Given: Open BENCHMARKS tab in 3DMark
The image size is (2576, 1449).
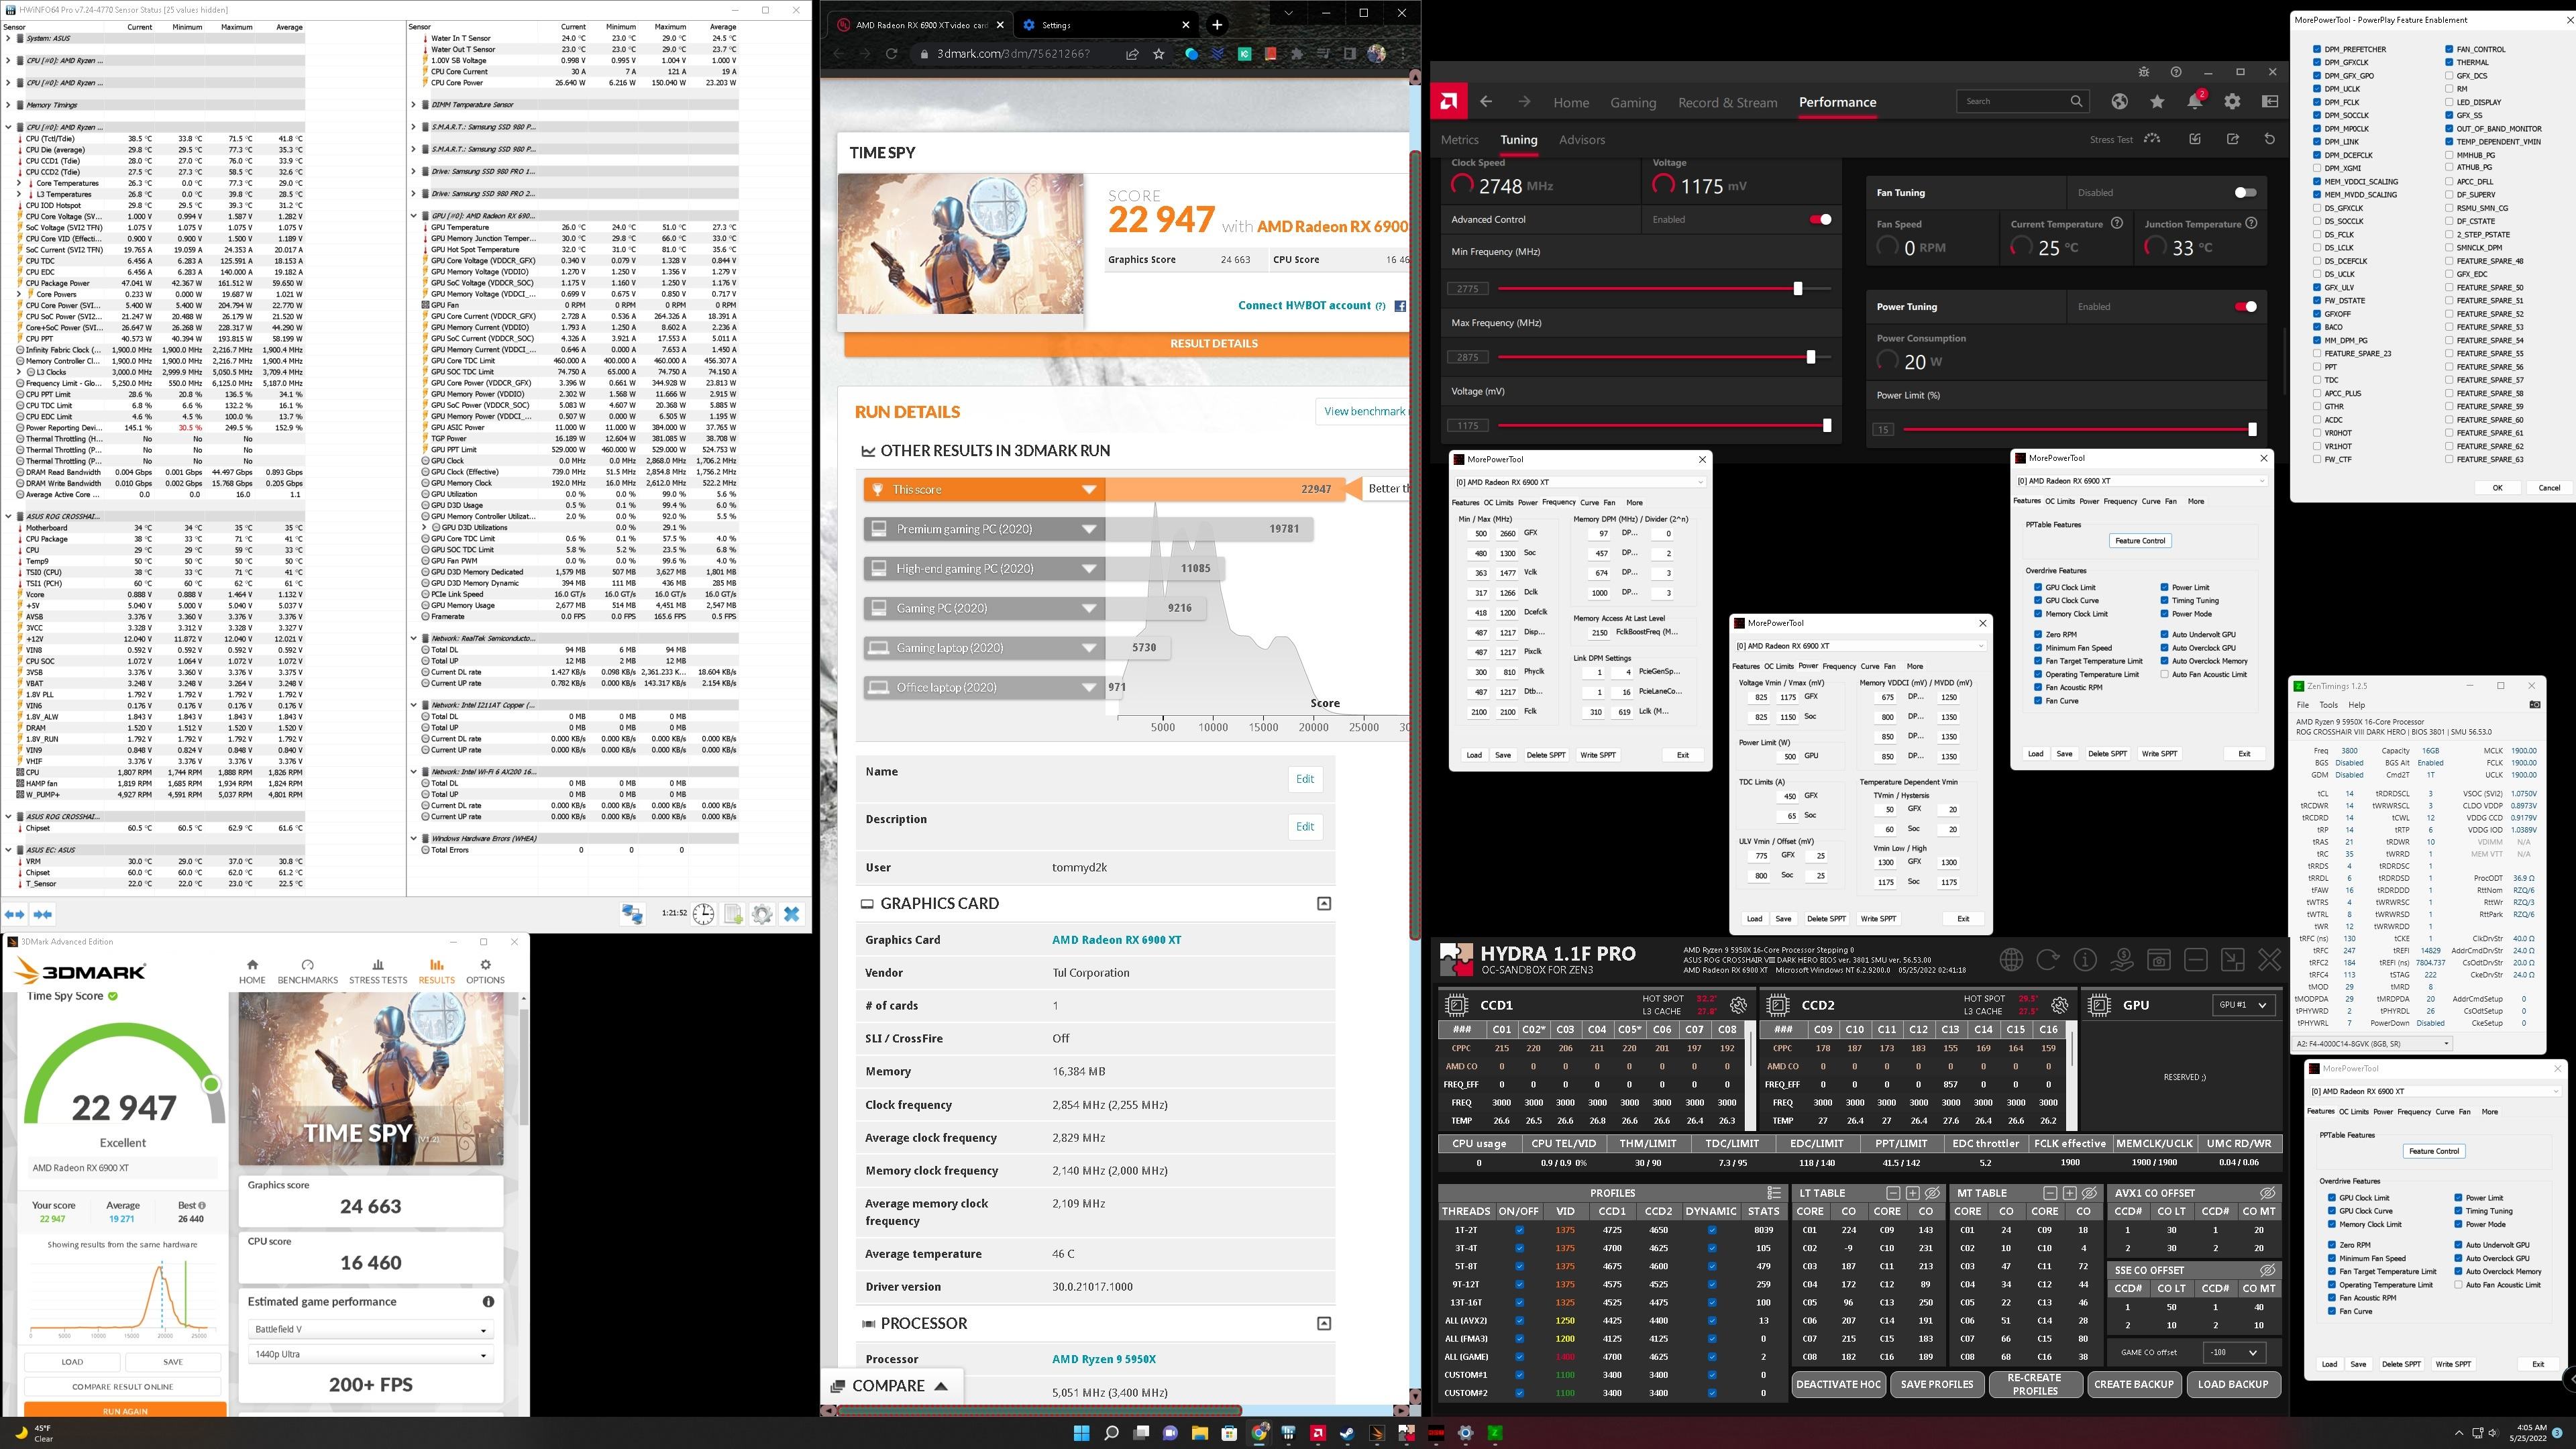Looking at the screenshot, I should coord(307,971).
